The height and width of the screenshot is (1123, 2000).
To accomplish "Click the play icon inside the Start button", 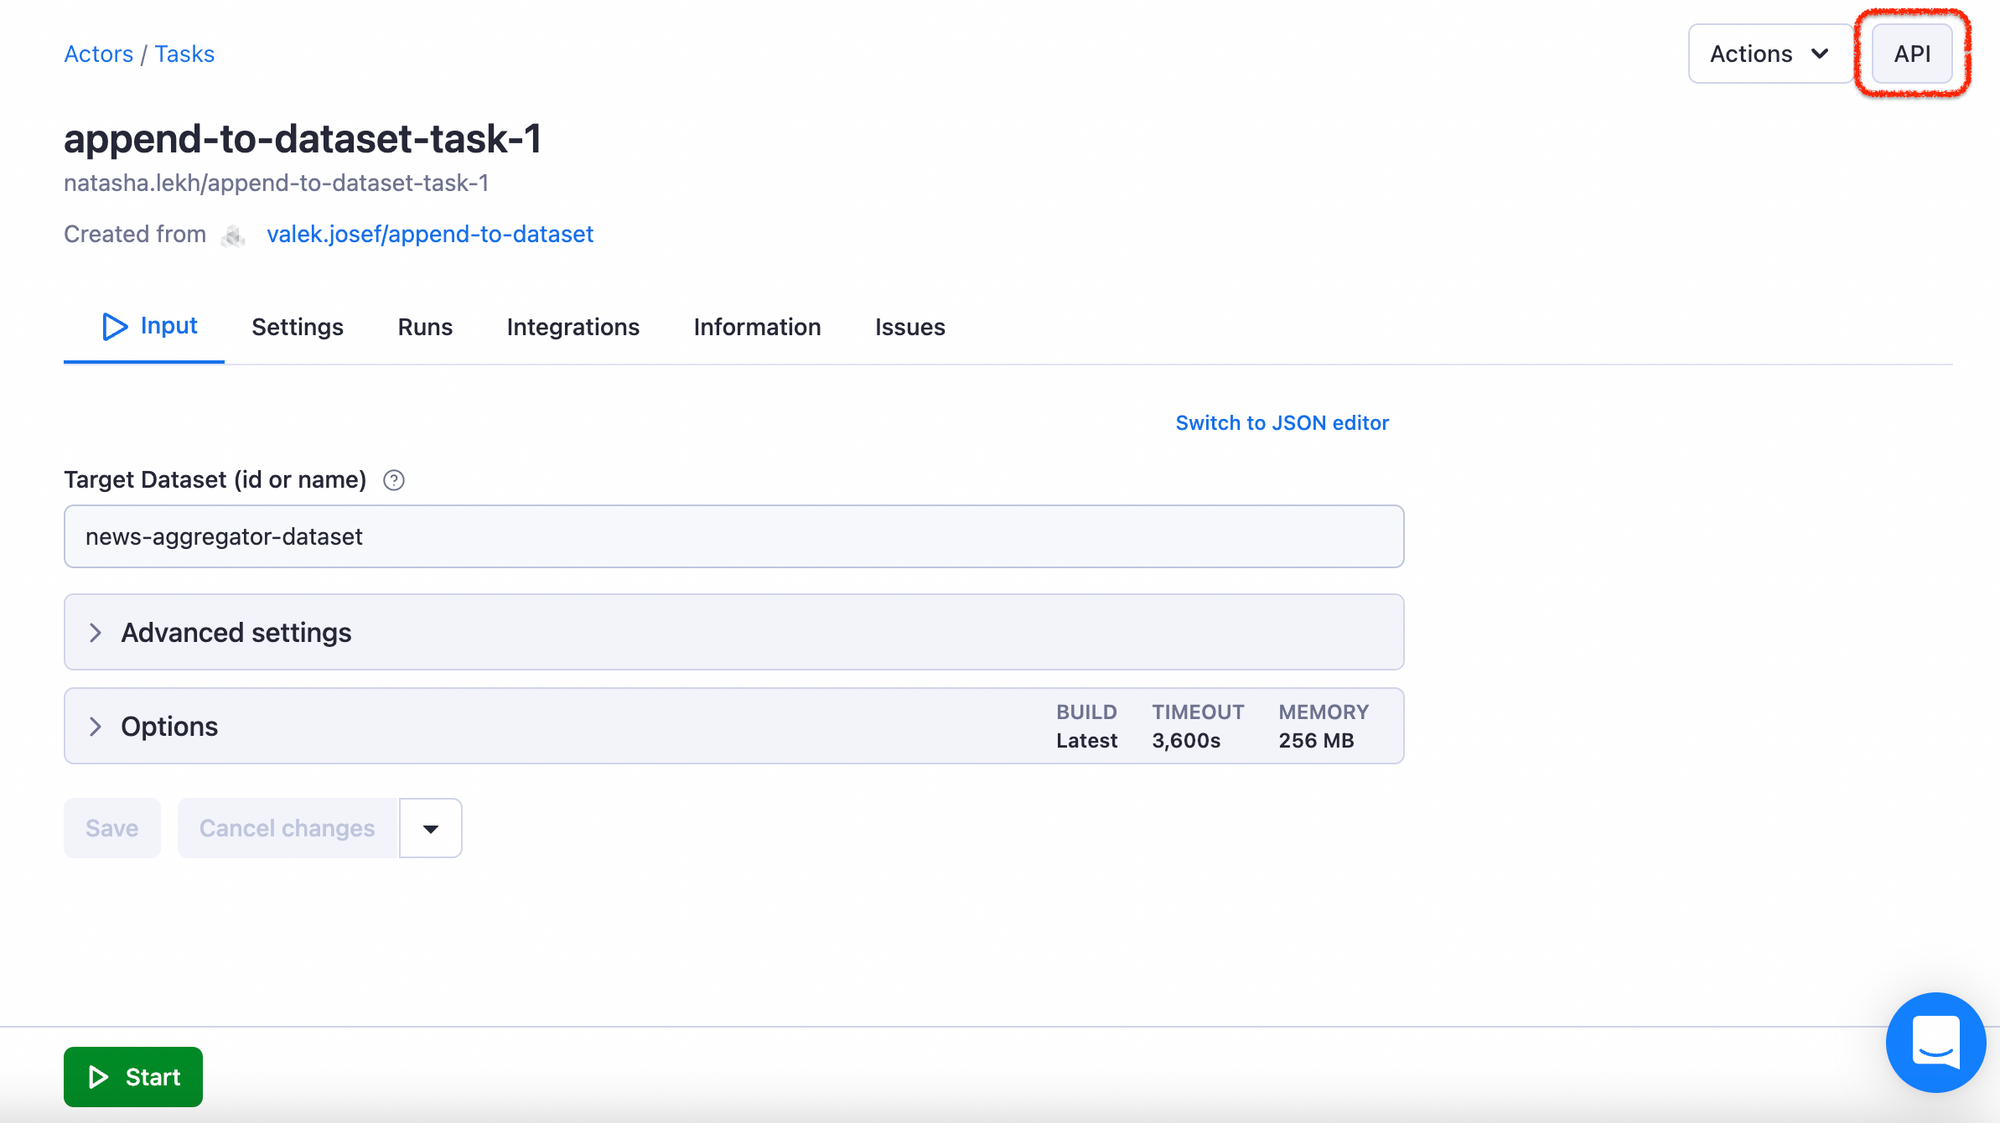I will pyautogui.click(x=98, y=1077).
